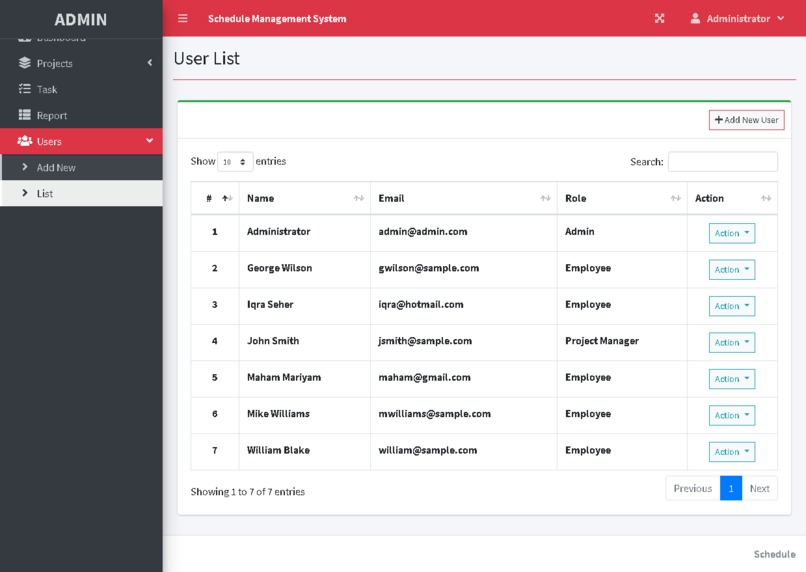Click the Schedule footer text
806x572 pixels.
coord(774,555)
